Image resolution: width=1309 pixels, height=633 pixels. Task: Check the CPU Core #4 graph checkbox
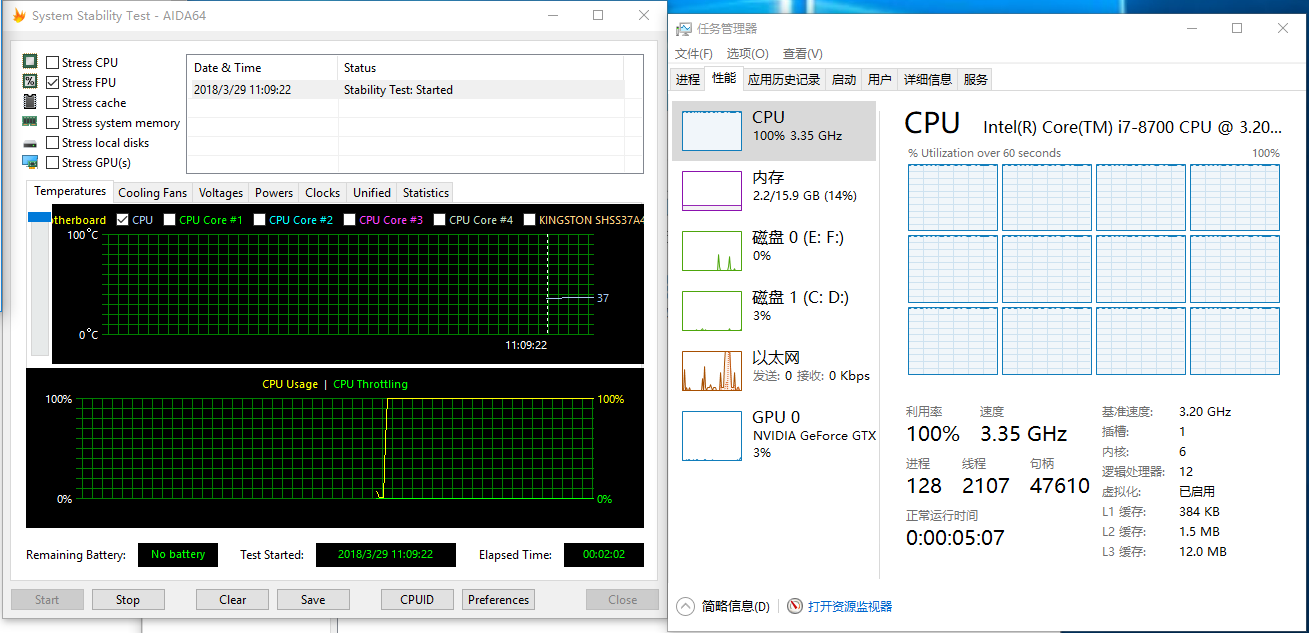coord(440,219)
